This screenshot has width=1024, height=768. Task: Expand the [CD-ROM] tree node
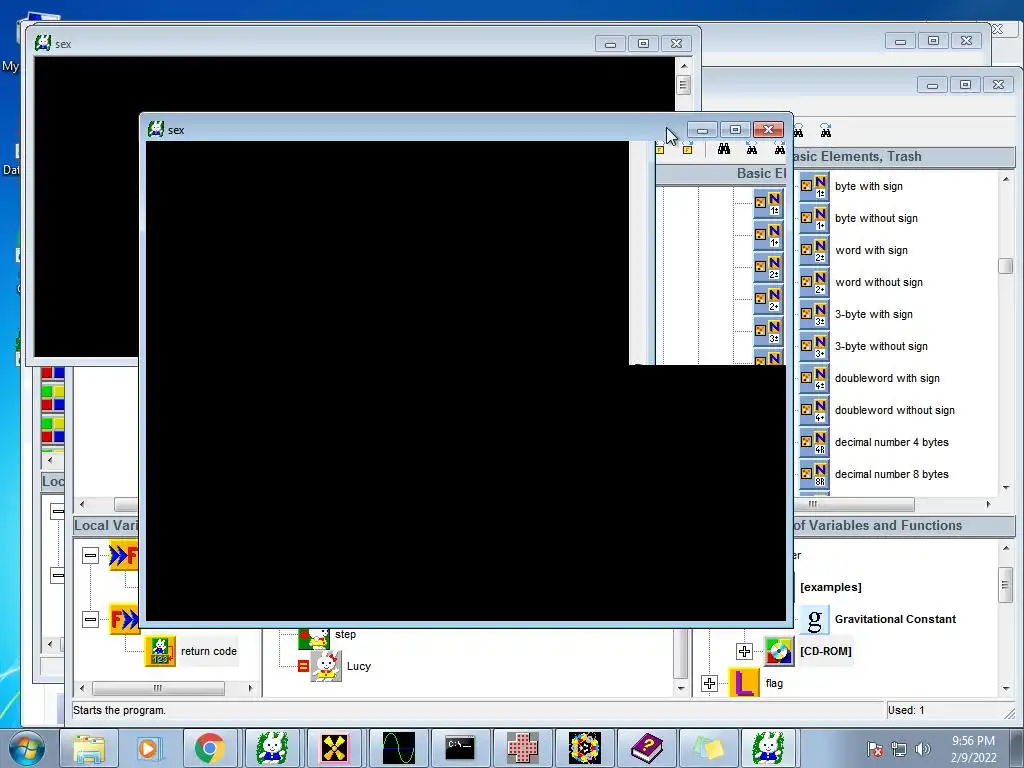(744, 651)
